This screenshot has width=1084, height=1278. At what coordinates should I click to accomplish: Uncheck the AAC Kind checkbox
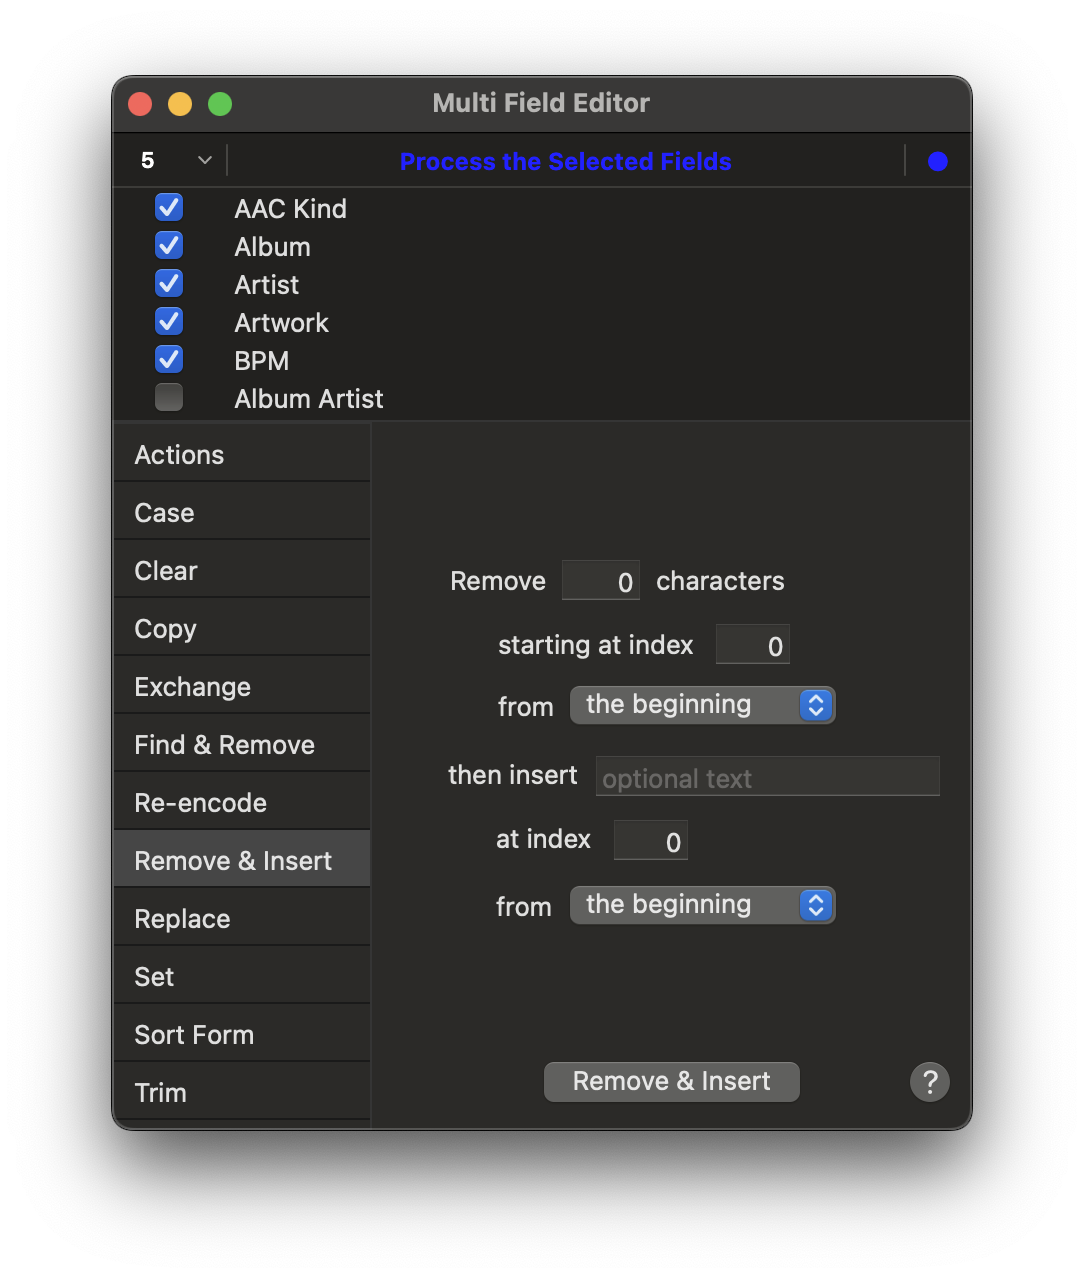[x=169, y=208]
